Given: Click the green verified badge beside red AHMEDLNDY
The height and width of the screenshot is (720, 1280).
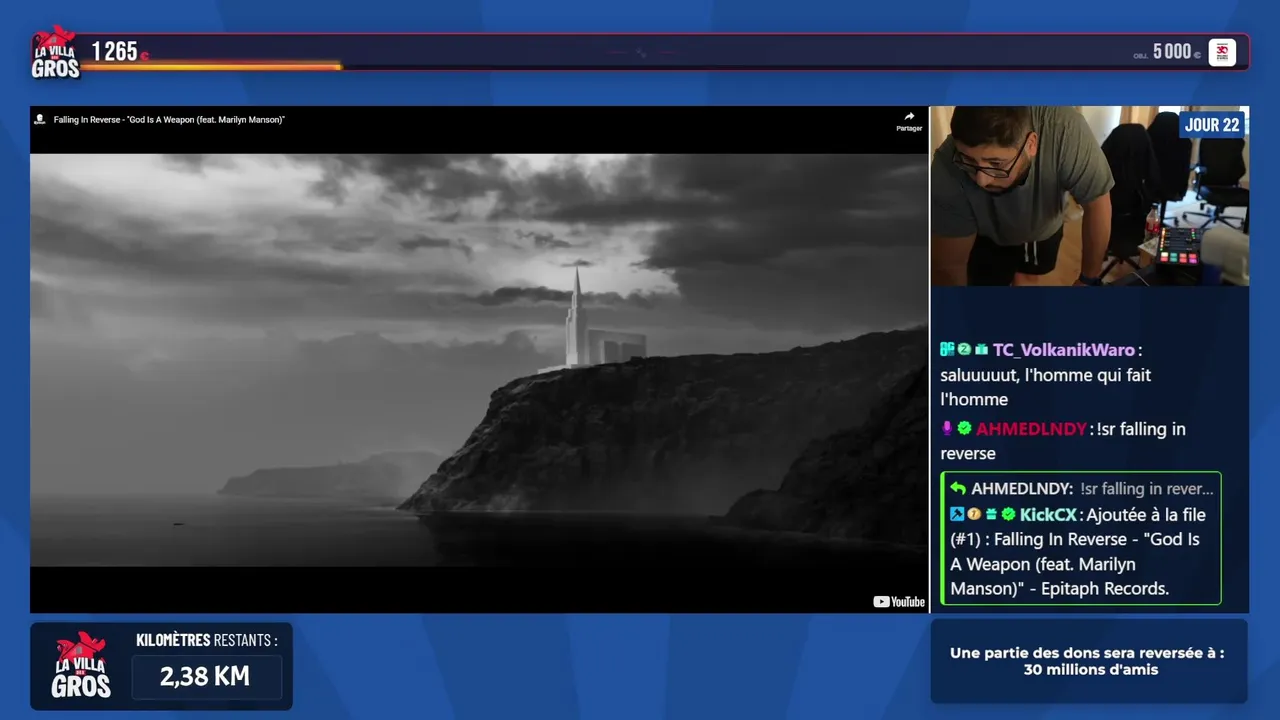Looking at the screenshot, I should point(964,429).
